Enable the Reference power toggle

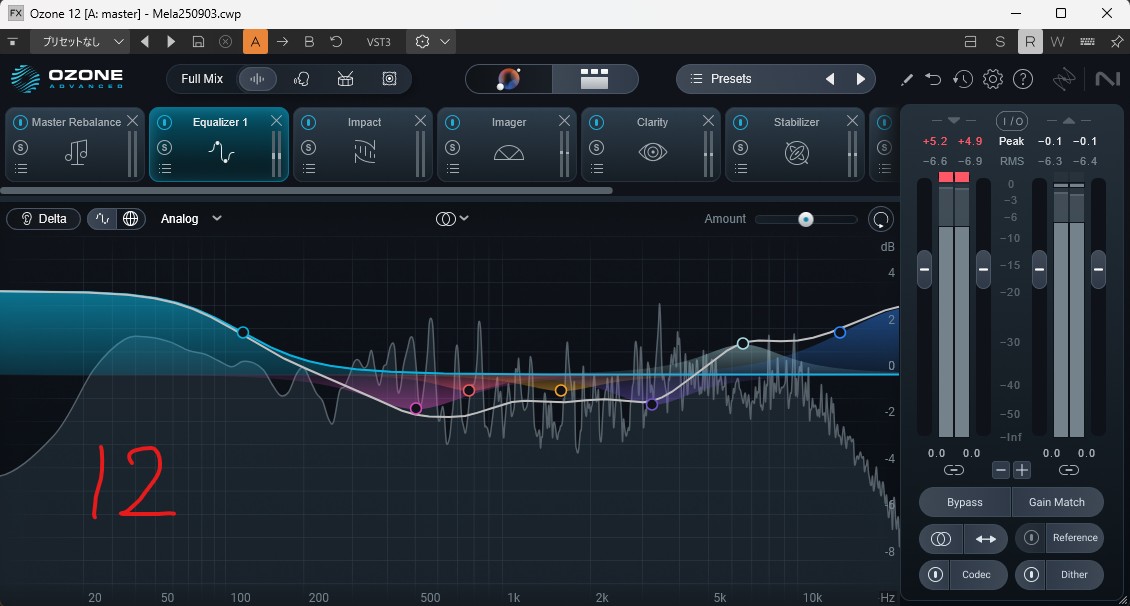[x=1031, y=538]
